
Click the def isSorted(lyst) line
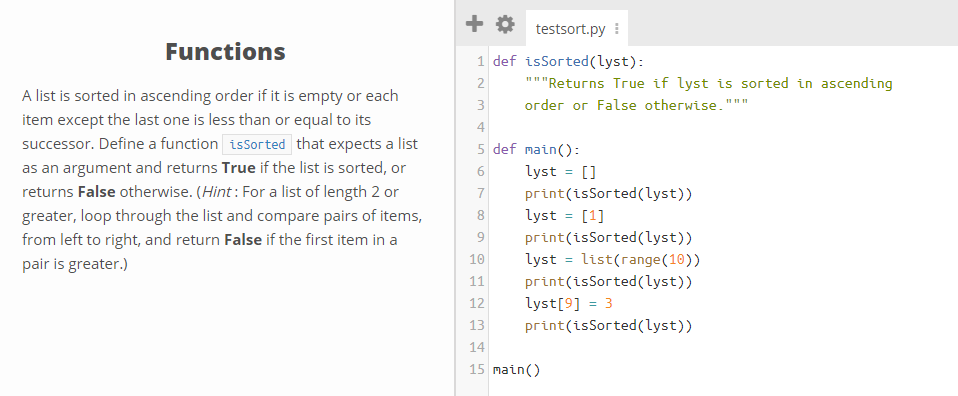pyautogui.click(x=568, y=61)
